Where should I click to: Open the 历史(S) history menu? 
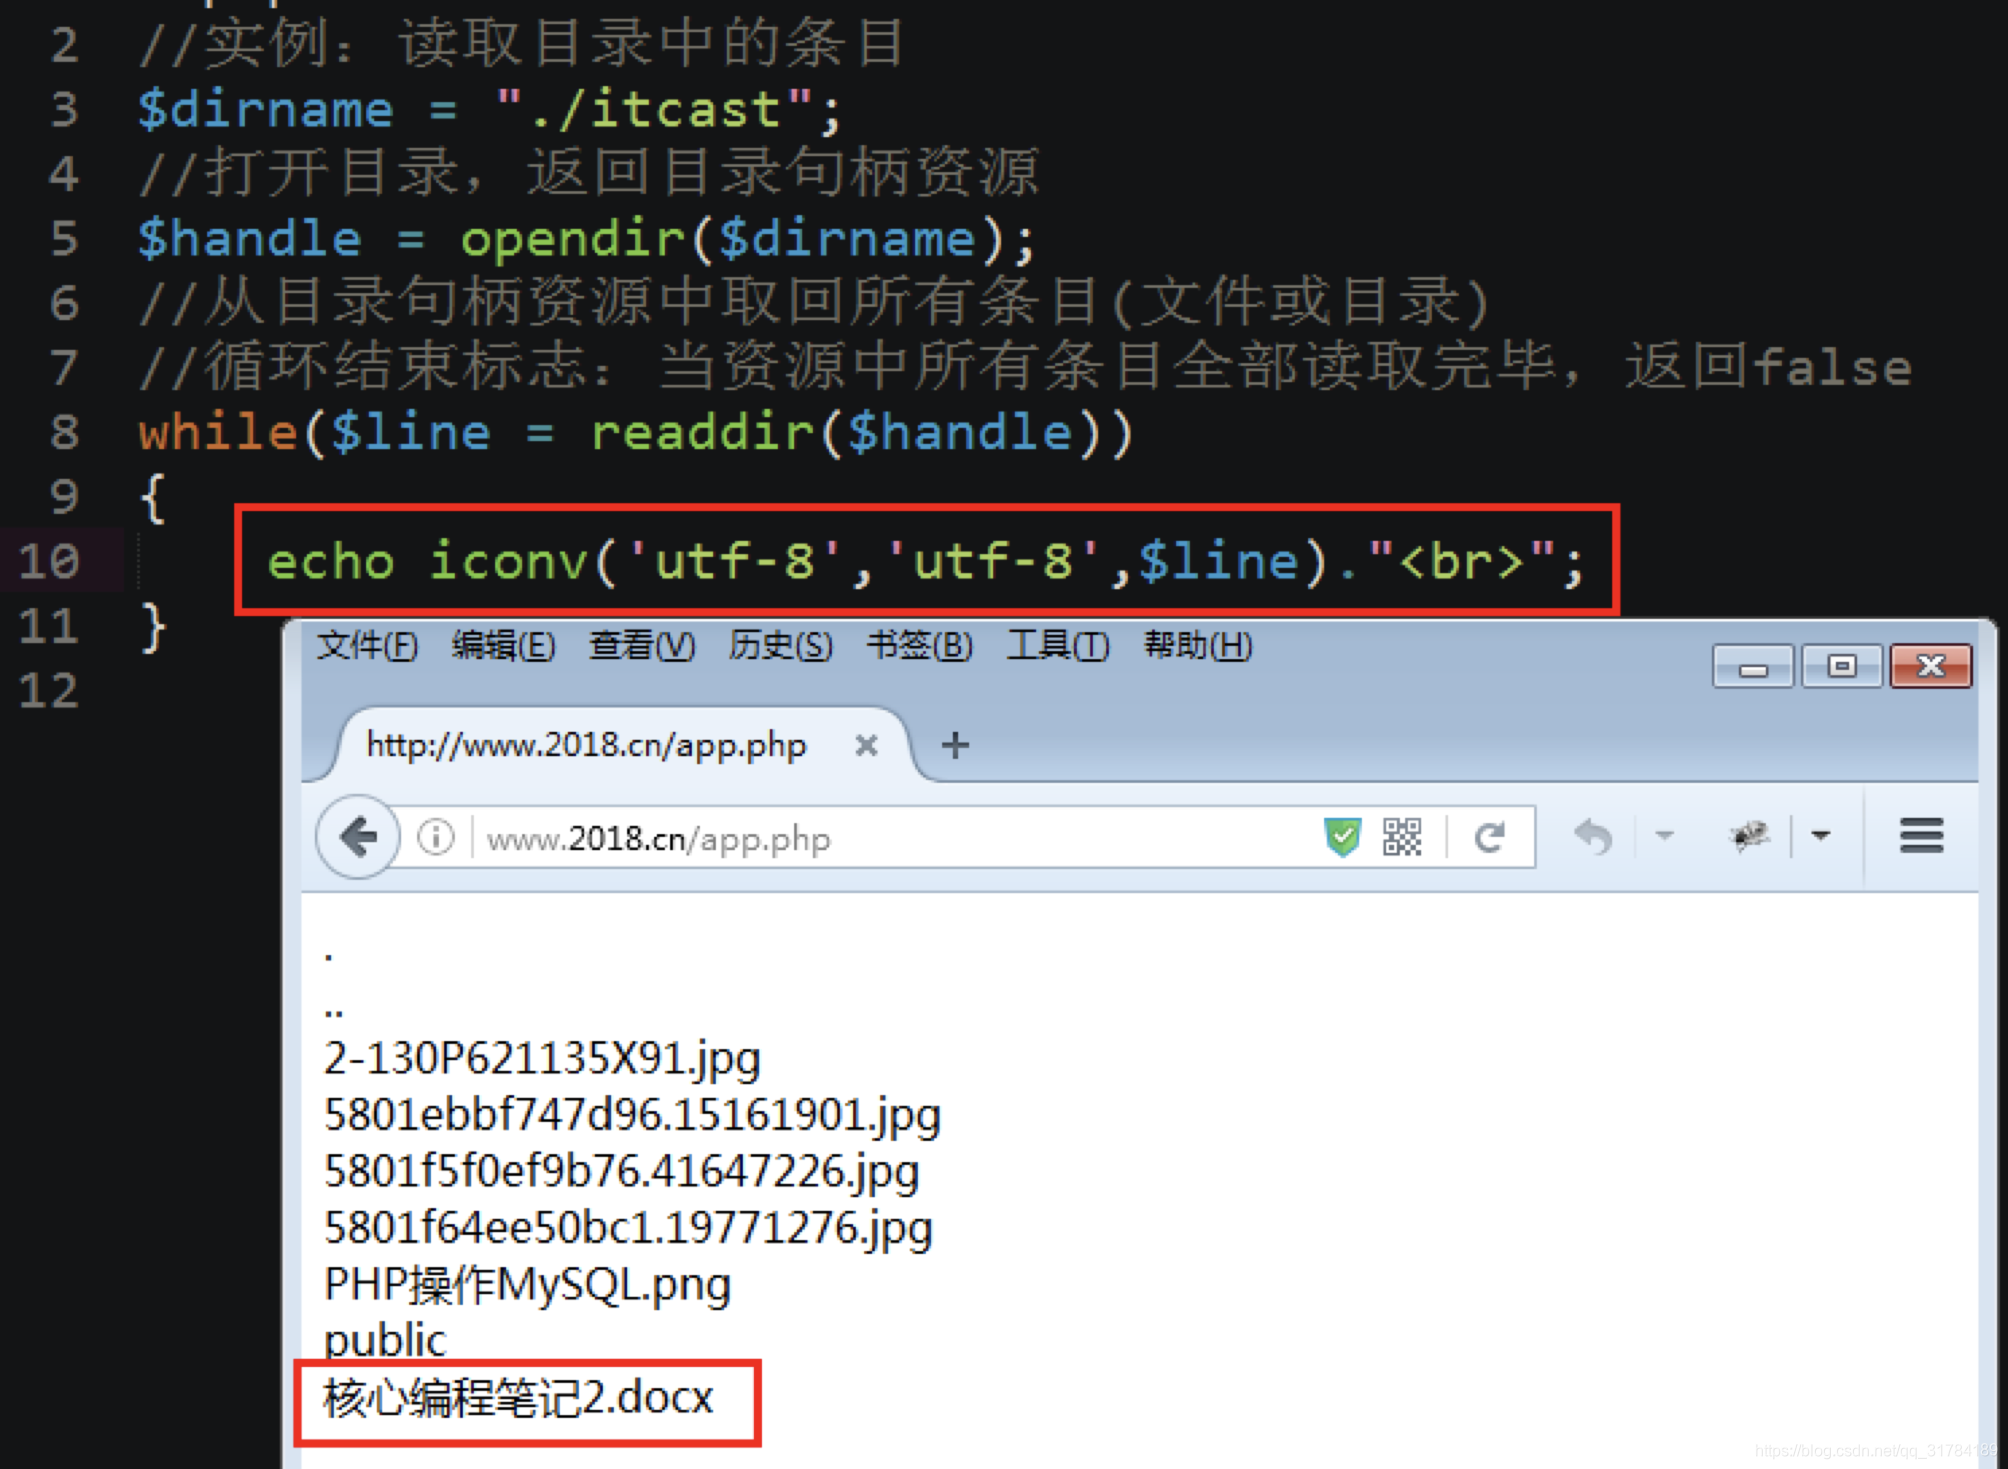[780, 646]
